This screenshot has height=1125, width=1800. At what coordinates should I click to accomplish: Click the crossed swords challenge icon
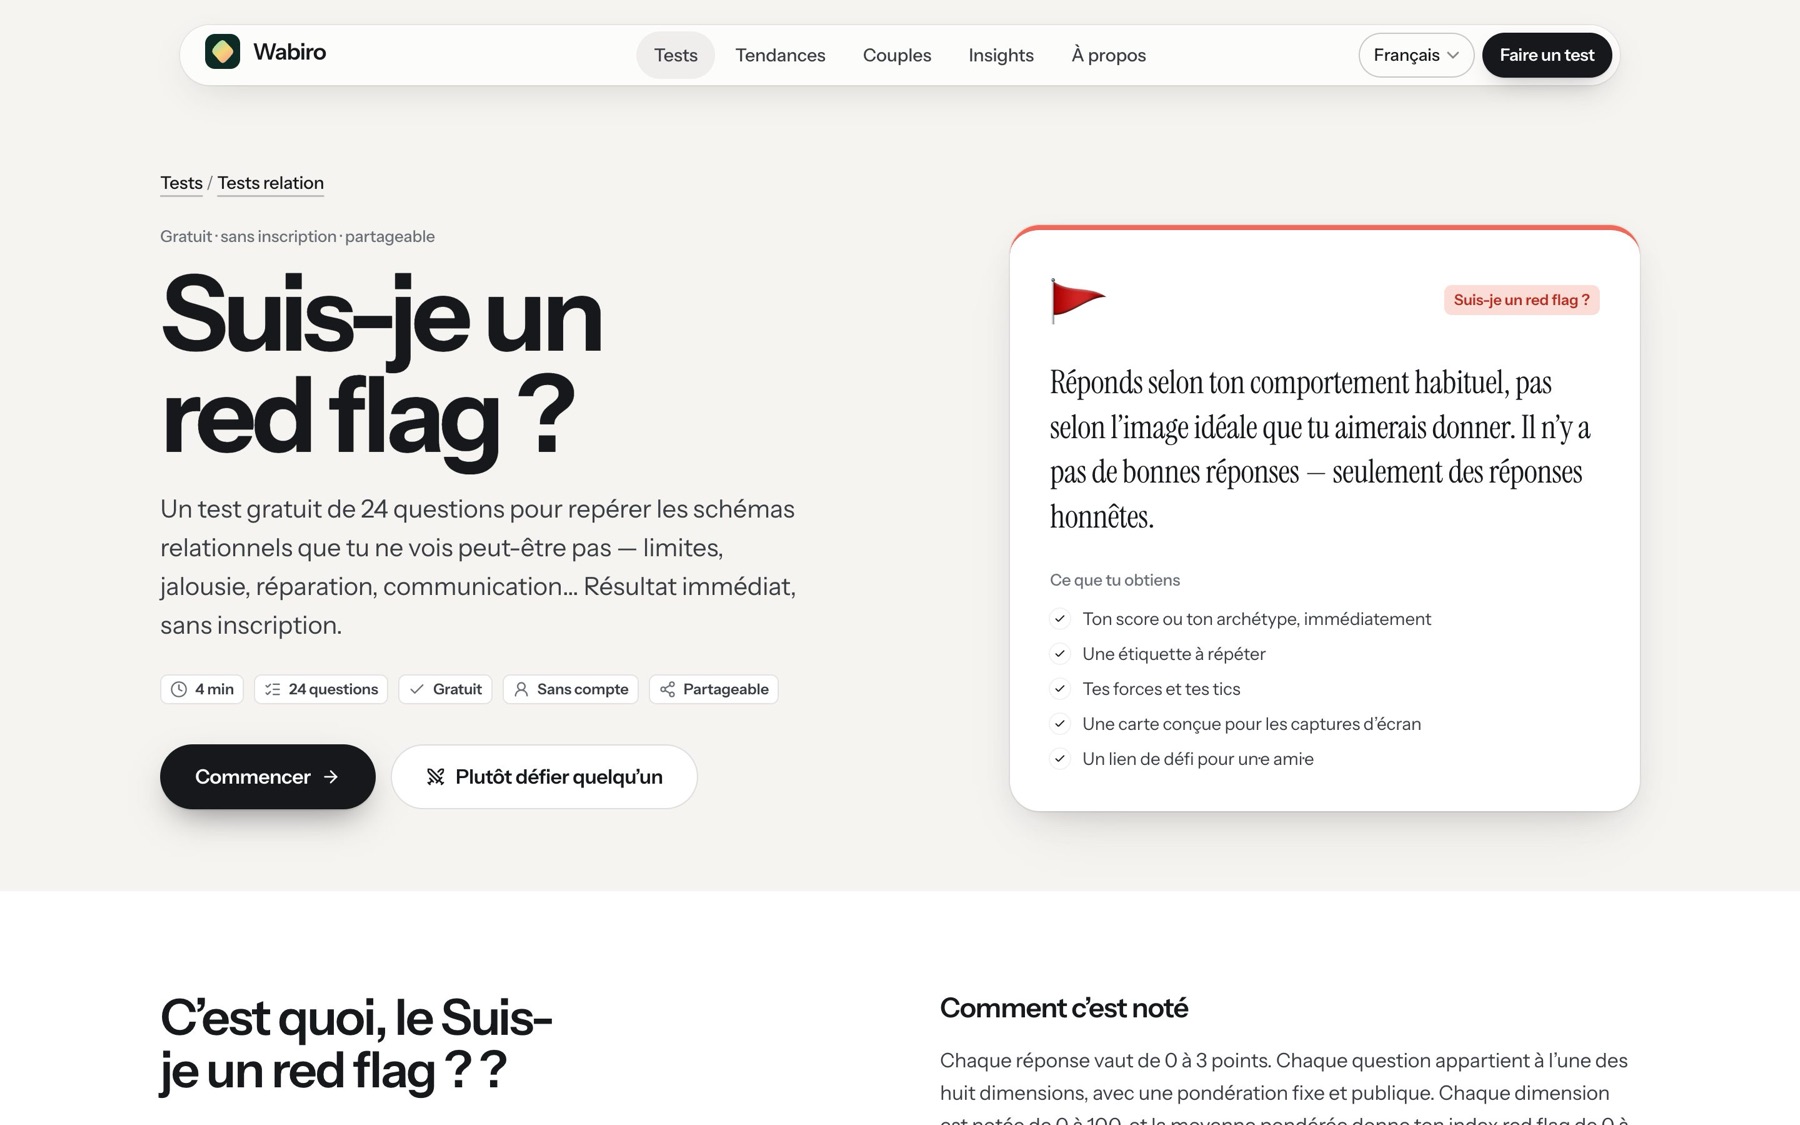coord(435,777)
